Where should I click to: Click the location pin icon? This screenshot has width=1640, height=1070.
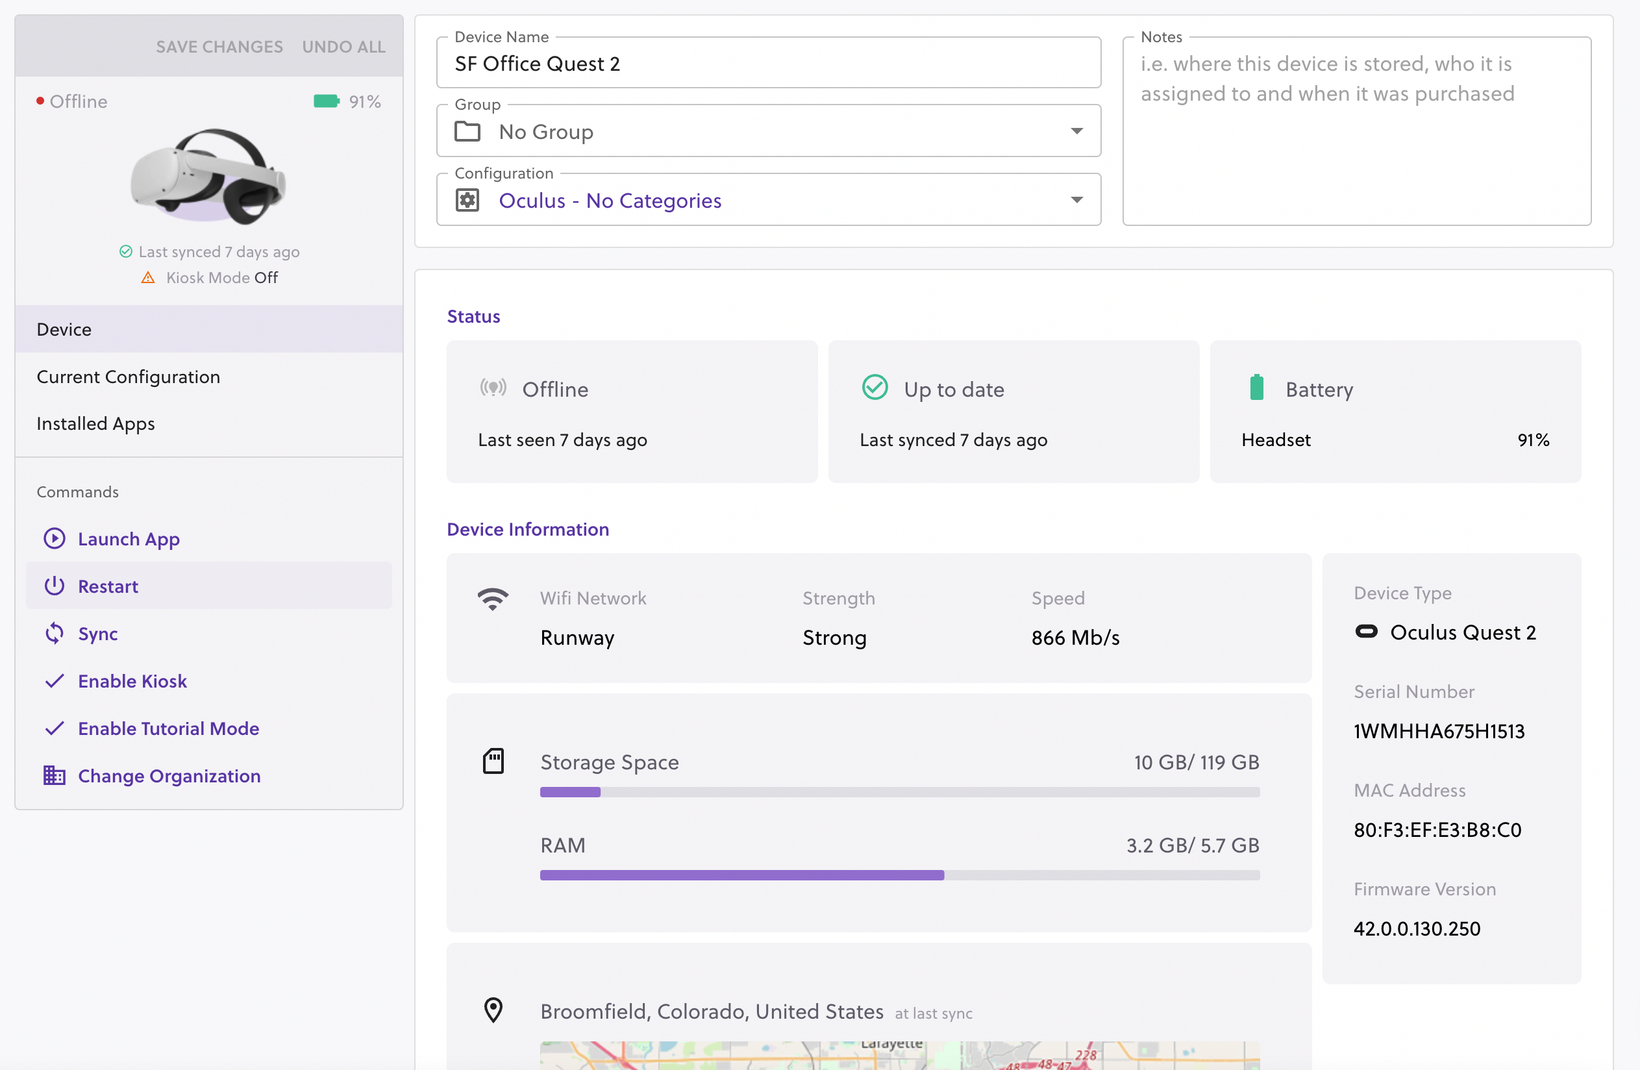tap(493, 1010)
